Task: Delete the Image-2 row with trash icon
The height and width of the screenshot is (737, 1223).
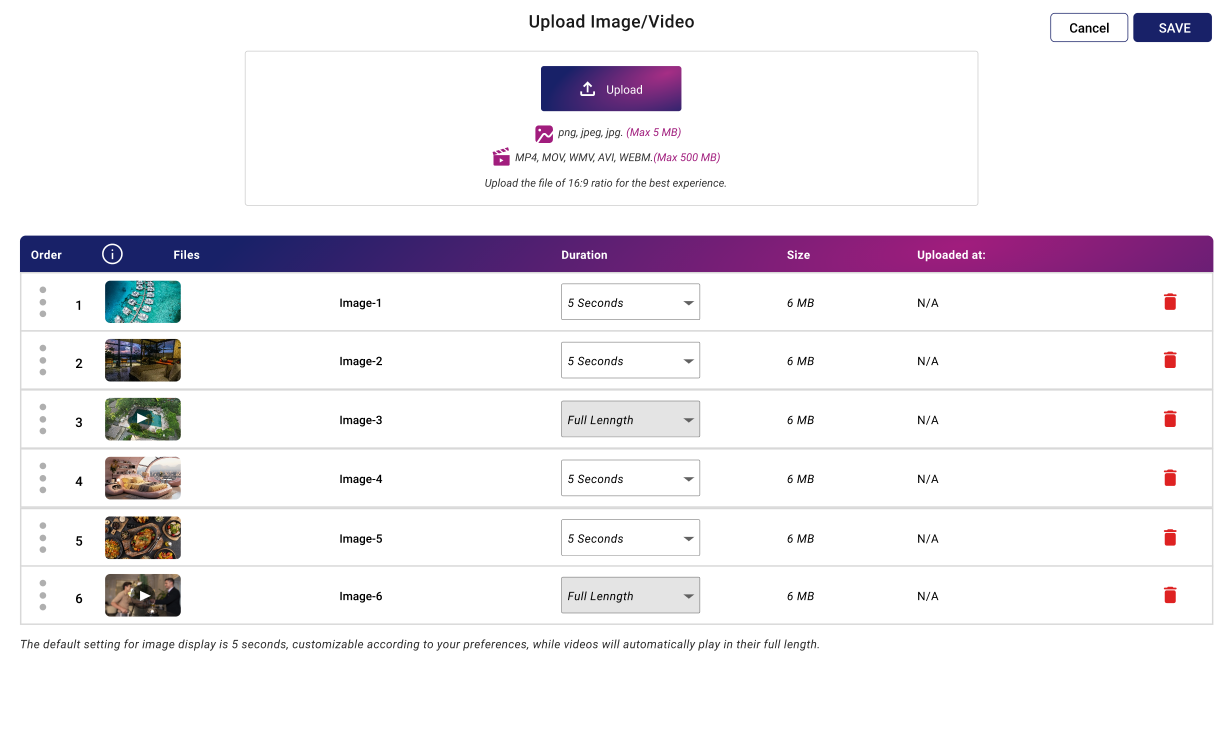Action: pos(1170,360)
